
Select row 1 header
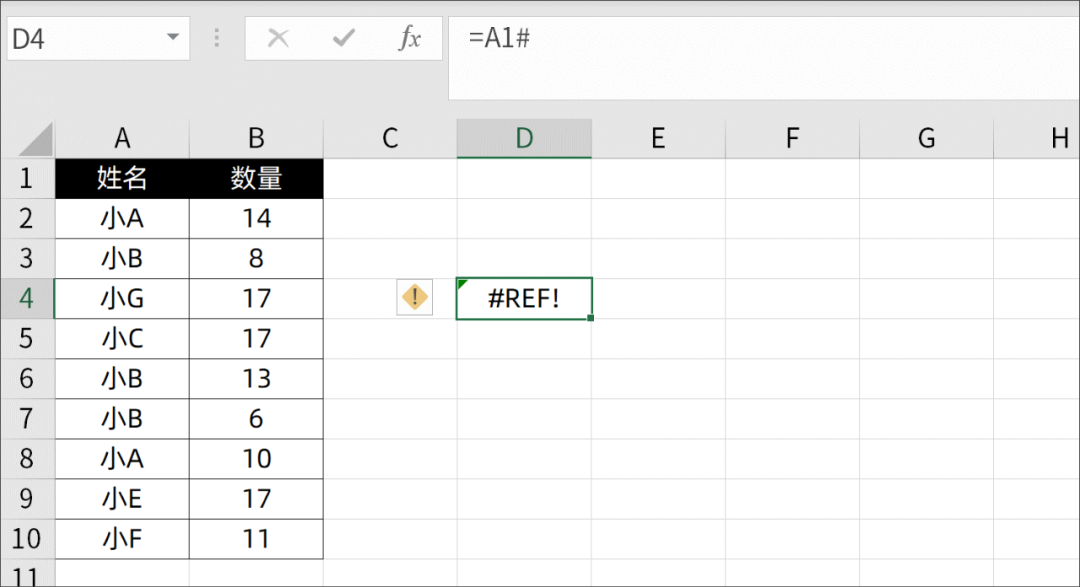pyautogui.click(x=26, y=179)
